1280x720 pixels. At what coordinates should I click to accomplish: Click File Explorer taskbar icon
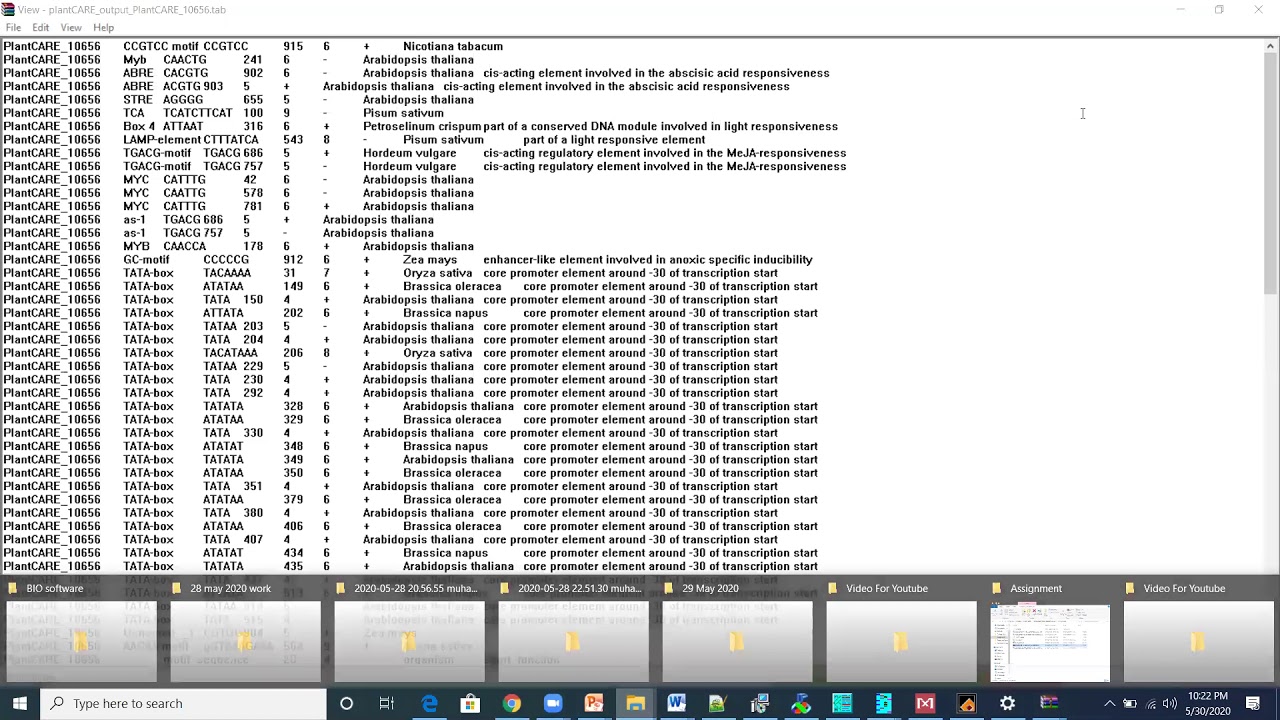click(x=635, y=704)
